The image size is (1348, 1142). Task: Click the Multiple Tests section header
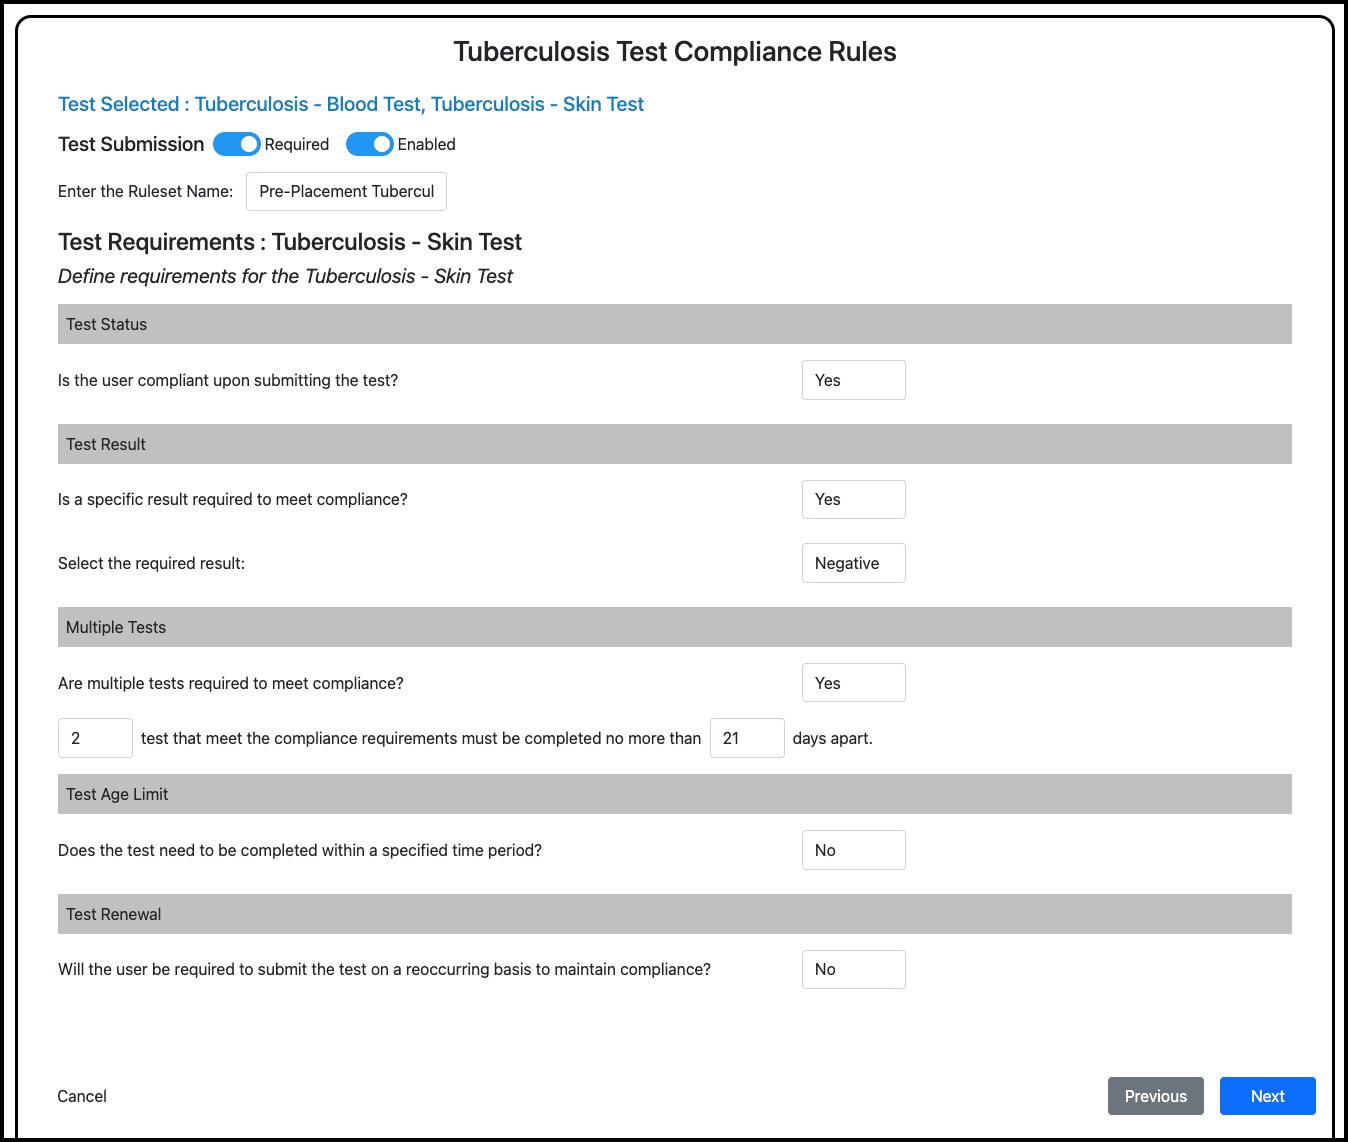pos(116,627)
